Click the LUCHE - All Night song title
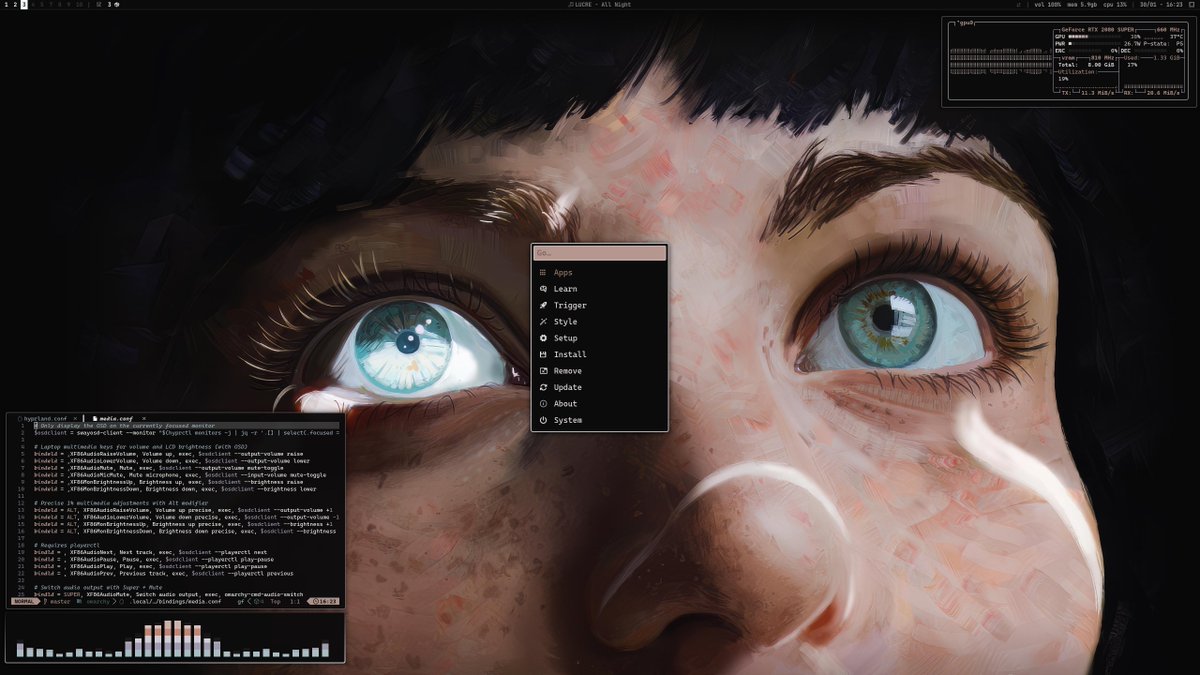The image size is (1200, 675). [x=602, y=5]
